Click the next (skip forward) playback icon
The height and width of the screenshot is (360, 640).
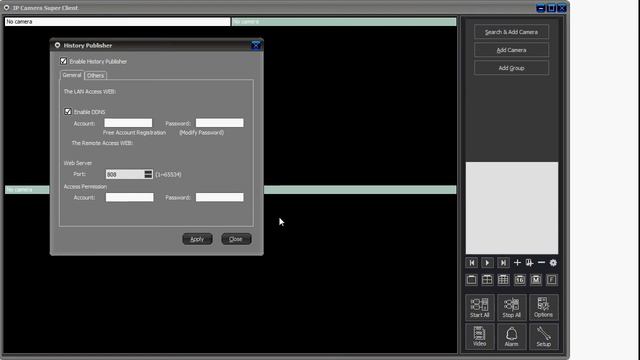coord(503,263)
